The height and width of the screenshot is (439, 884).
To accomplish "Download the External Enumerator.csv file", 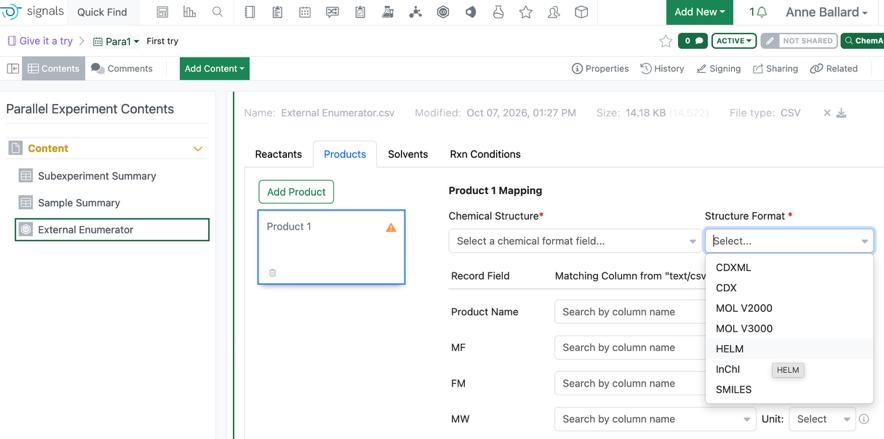I will point(841,113).
